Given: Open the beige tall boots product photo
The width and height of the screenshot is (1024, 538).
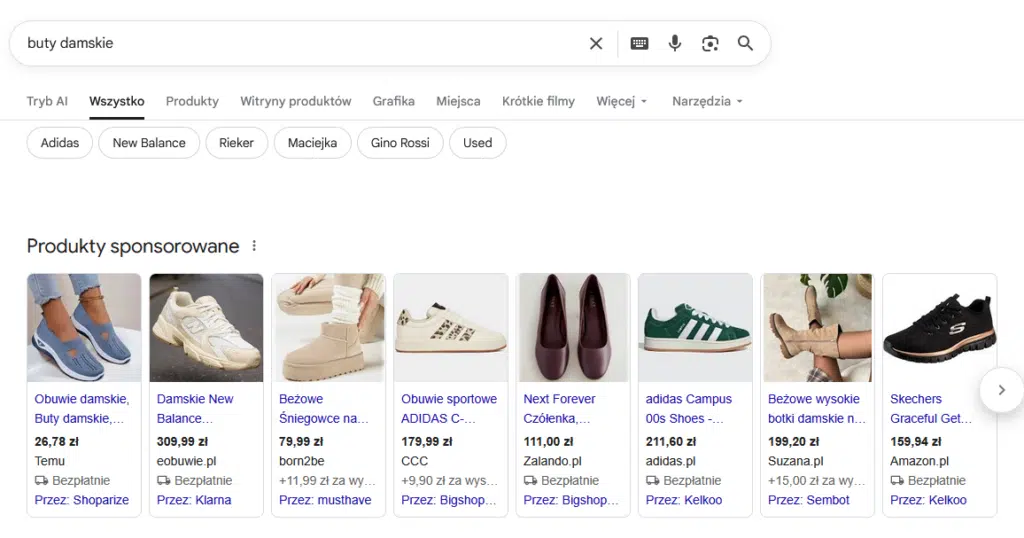Looking at the screenshot, I should click(x=818, y=328).
